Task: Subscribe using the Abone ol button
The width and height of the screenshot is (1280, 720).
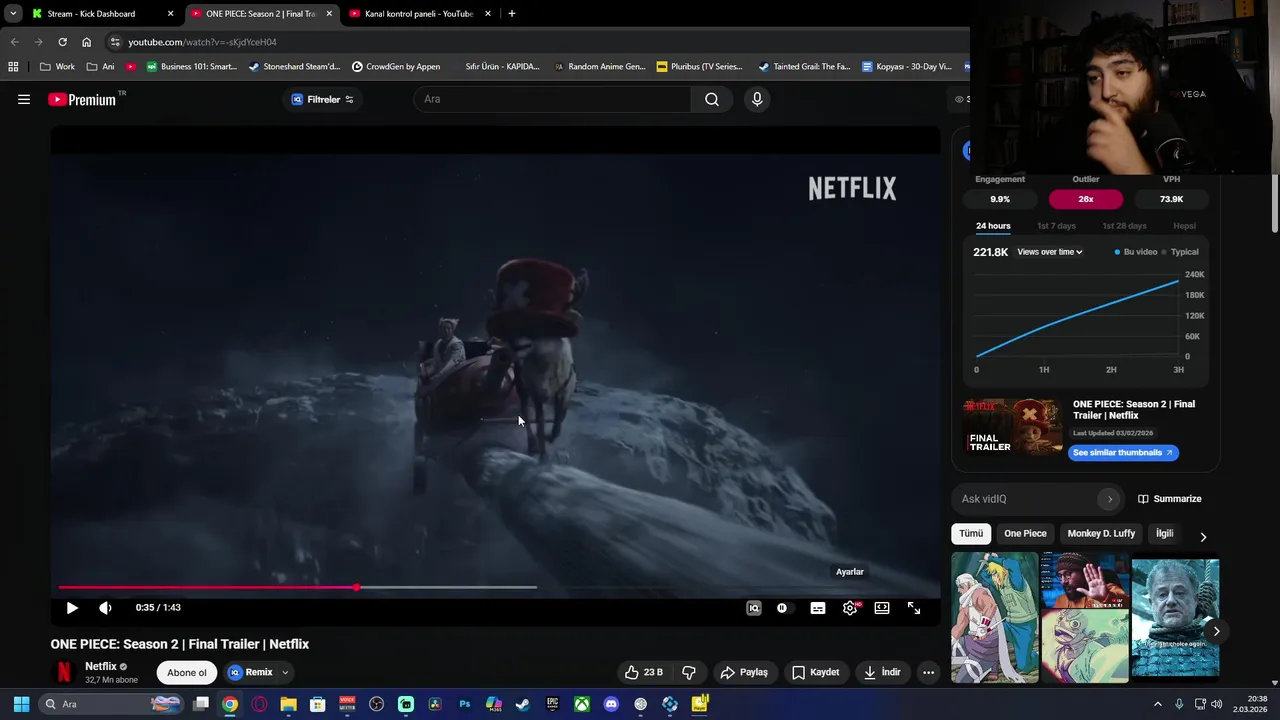Action: coord(187,672)
